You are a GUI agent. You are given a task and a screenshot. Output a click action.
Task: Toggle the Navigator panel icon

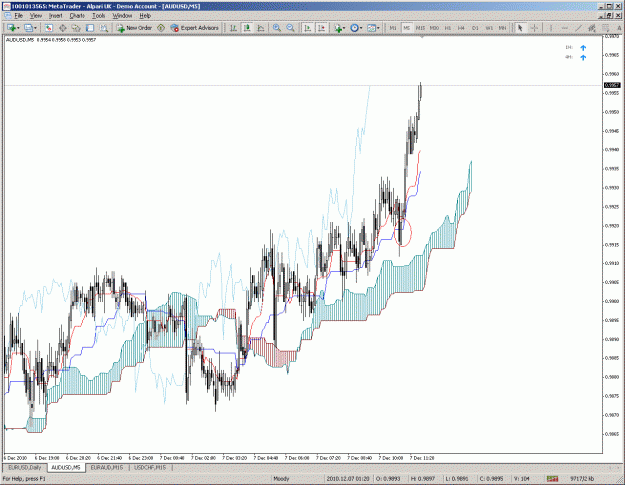coord(76,28)
